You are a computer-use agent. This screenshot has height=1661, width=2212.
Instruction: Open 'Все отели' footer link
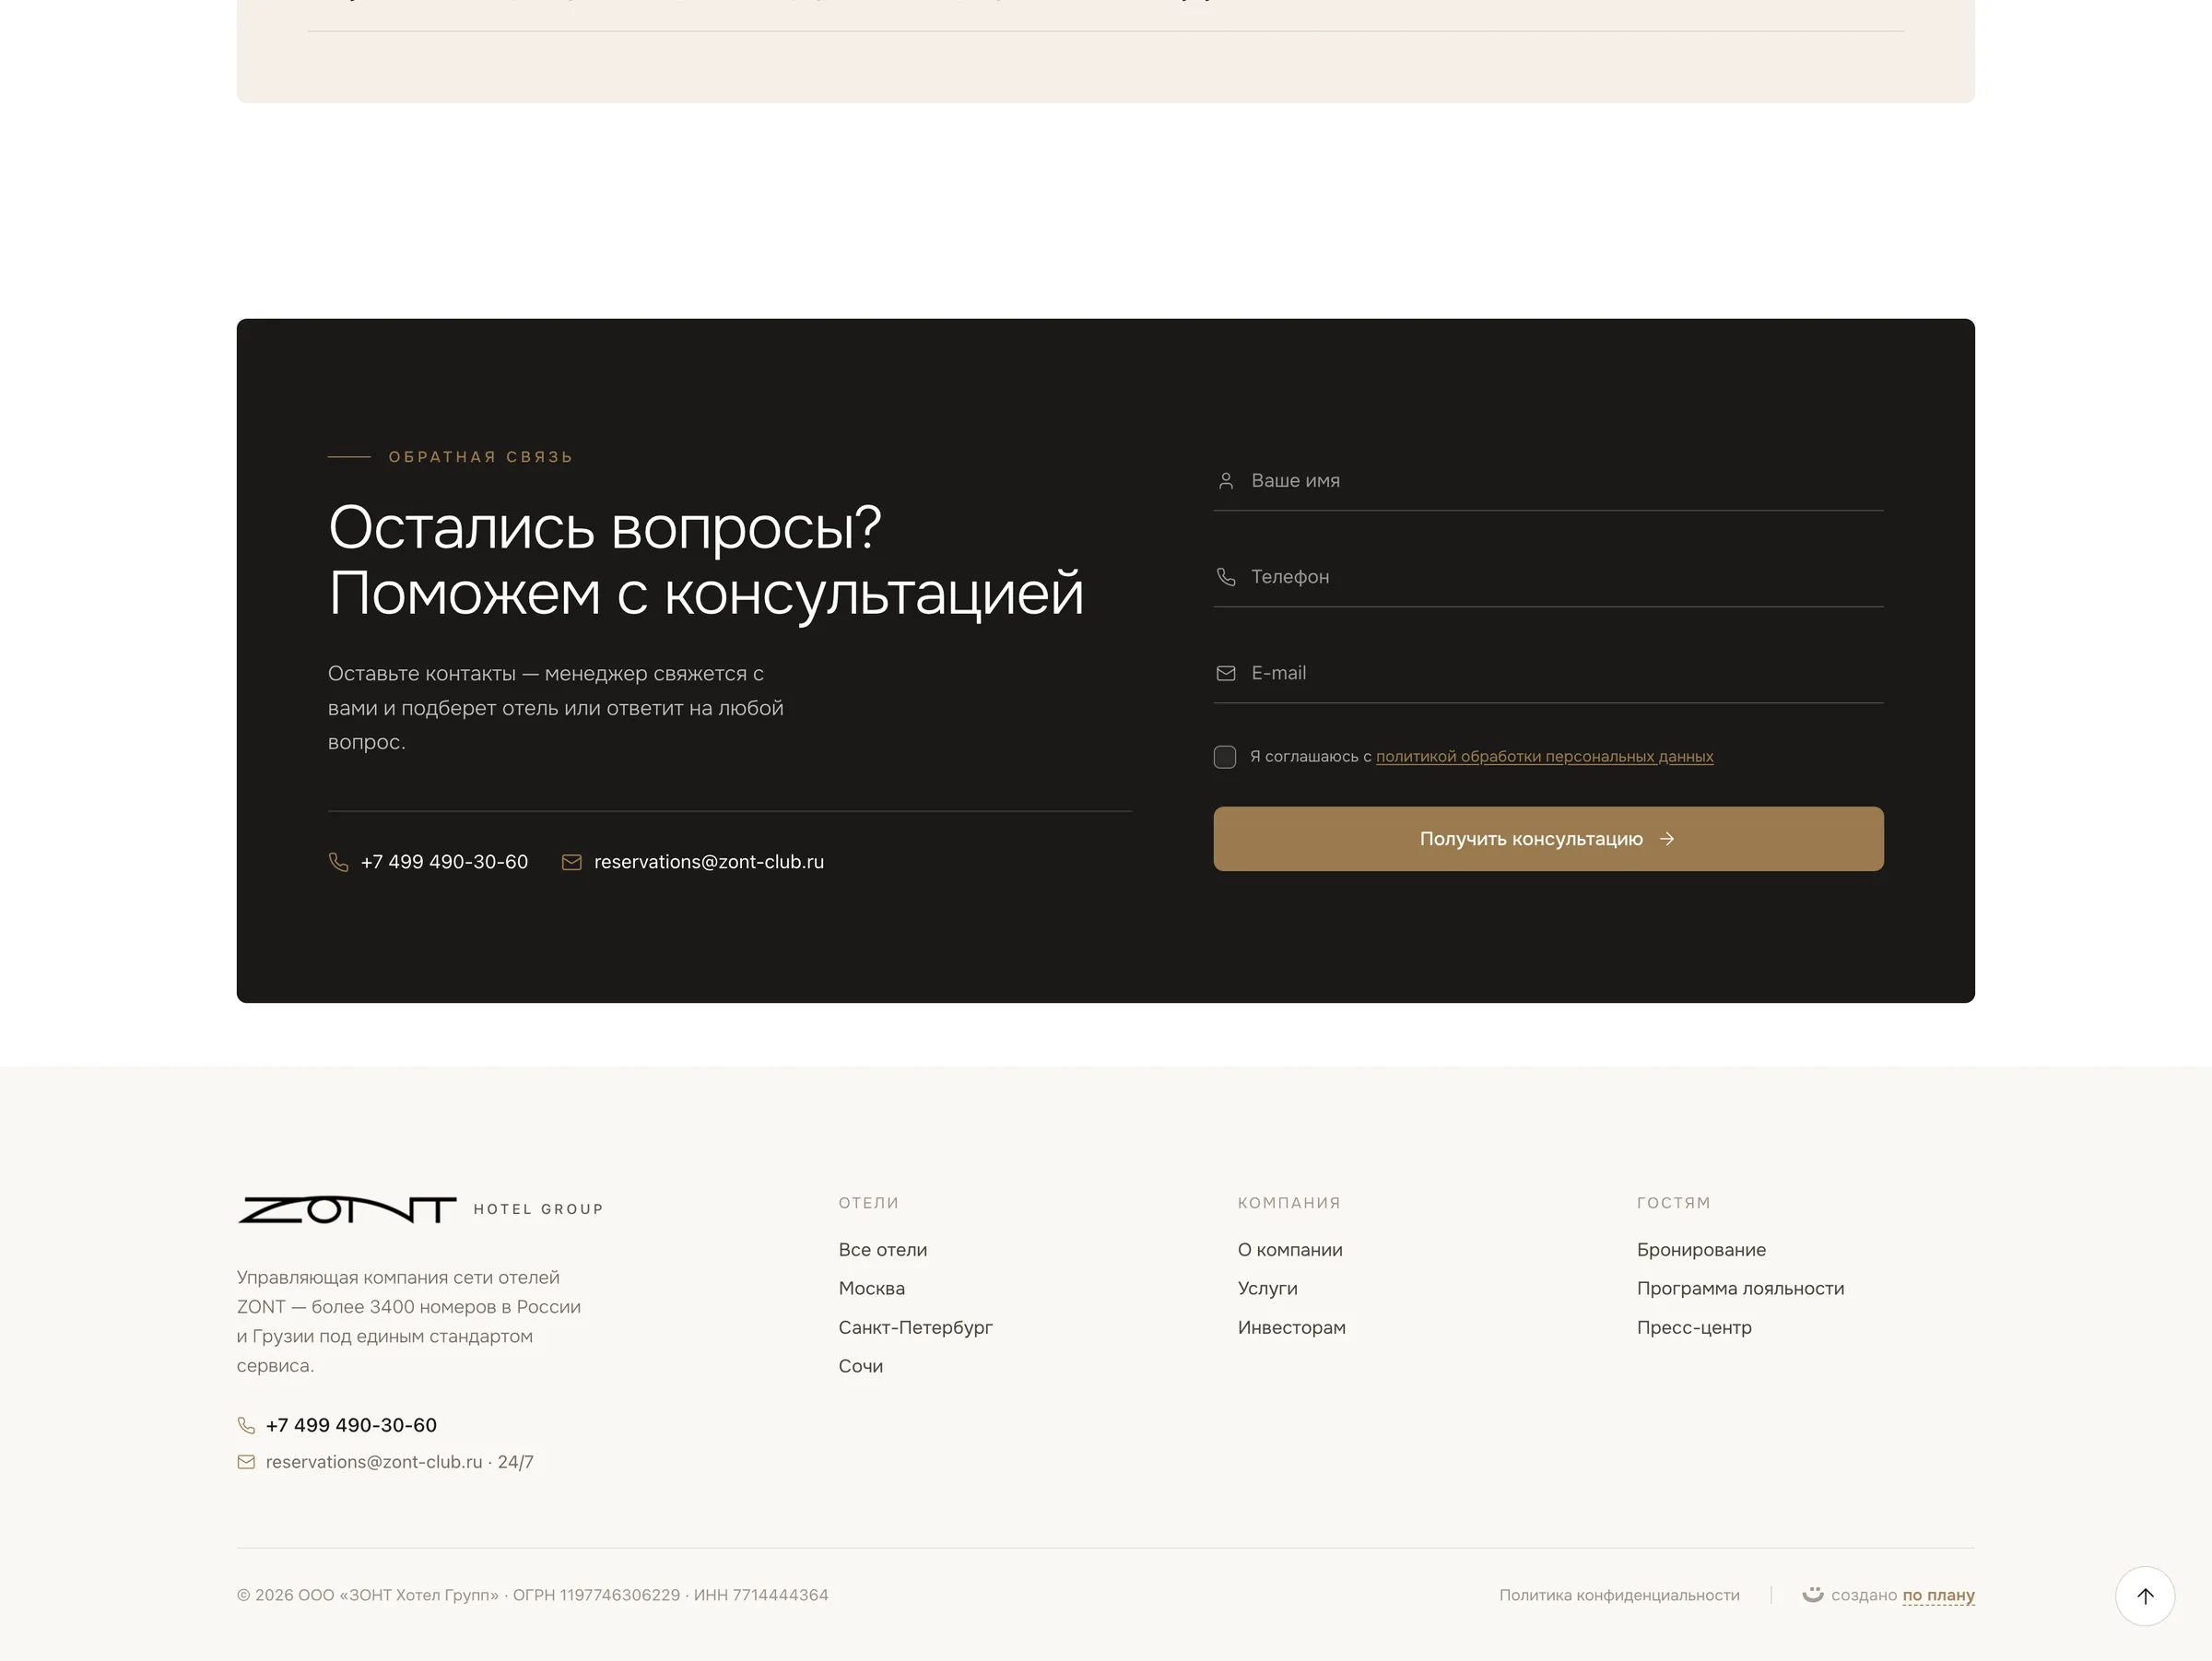[883, 1250]
